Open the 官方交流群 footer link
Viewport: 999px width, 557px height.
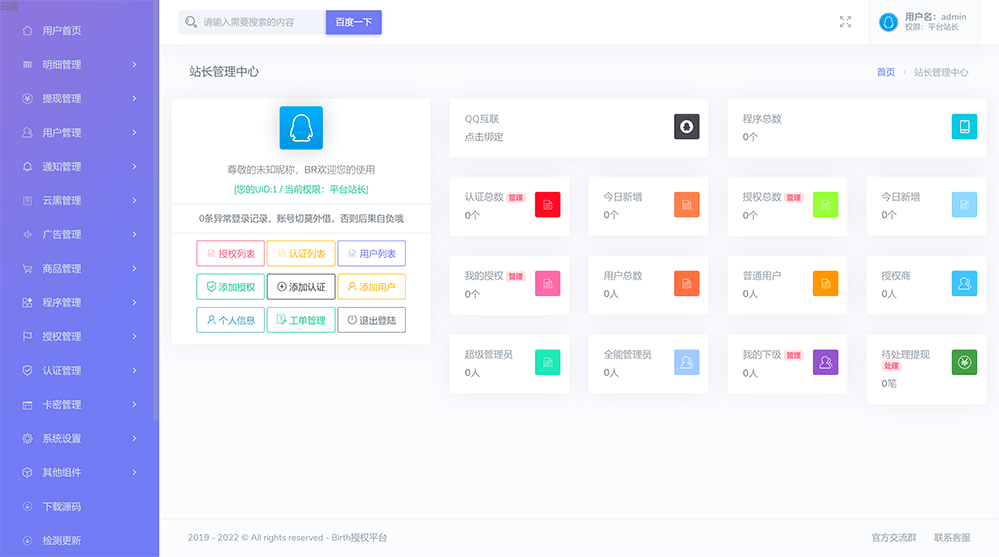point(894,538)
